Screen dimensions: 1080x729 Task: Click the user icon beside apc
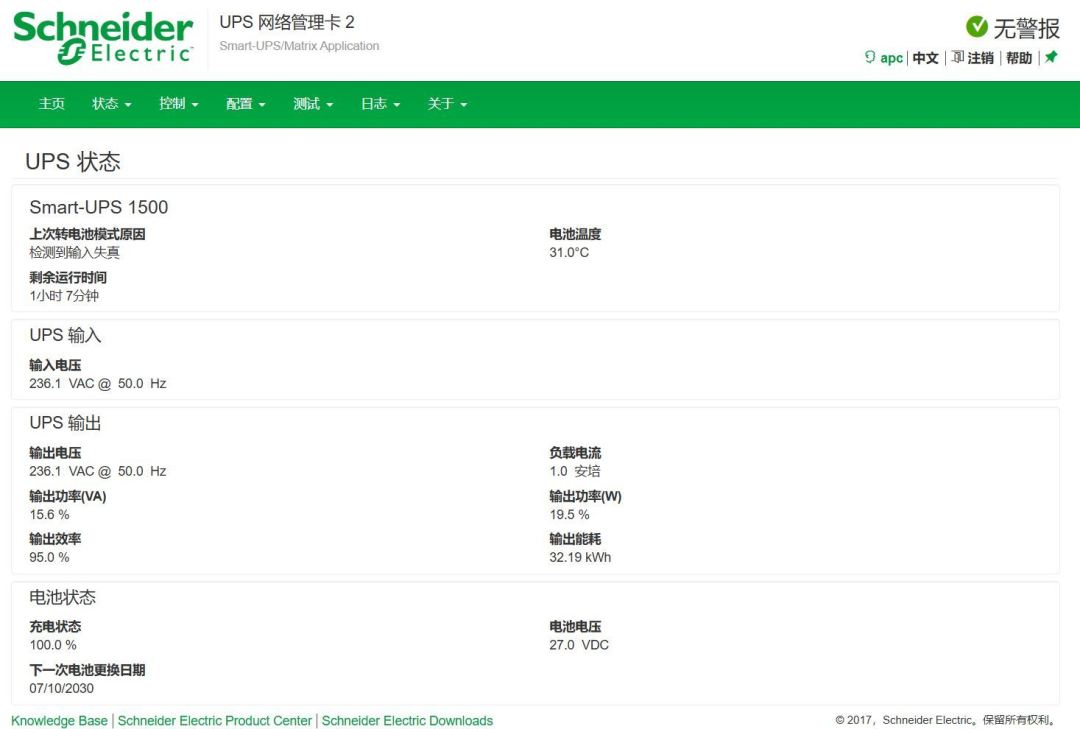point(870,57)
